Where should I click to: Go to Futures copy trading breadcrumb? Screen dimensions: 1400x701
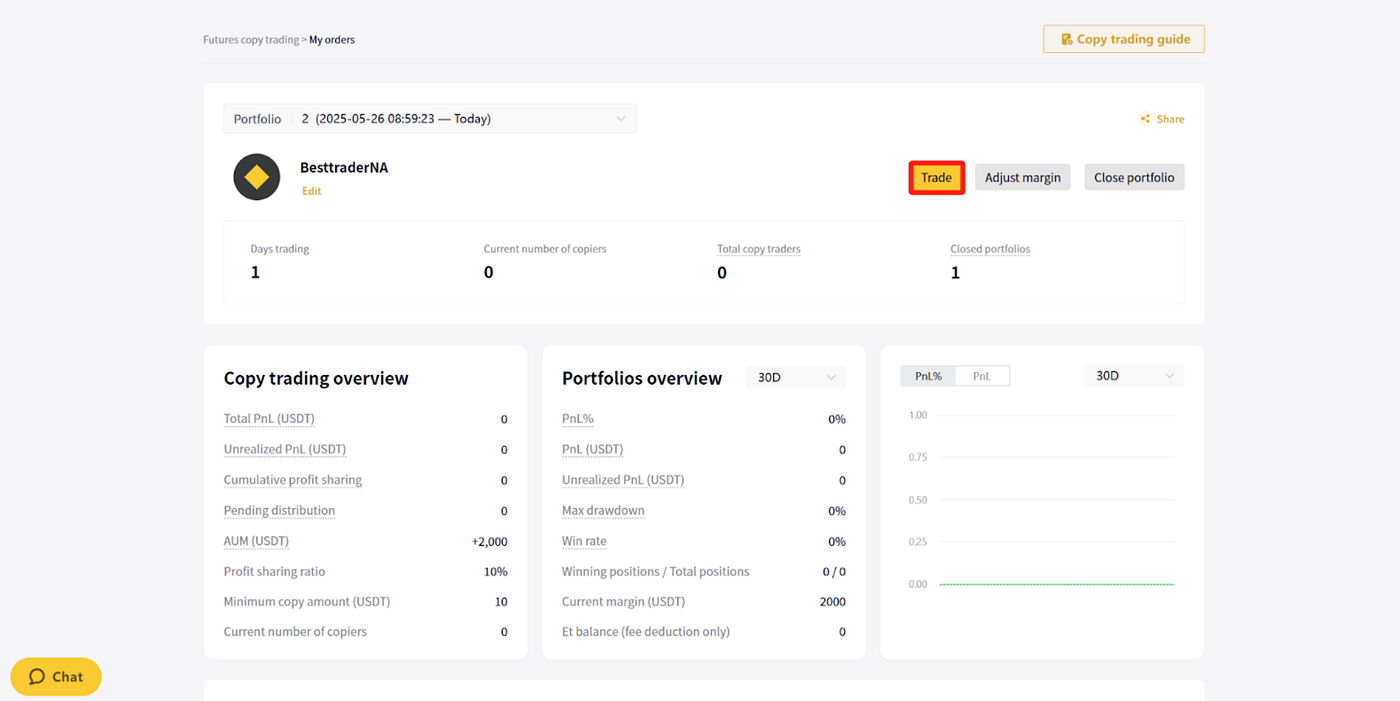click(x=251, y=40)
